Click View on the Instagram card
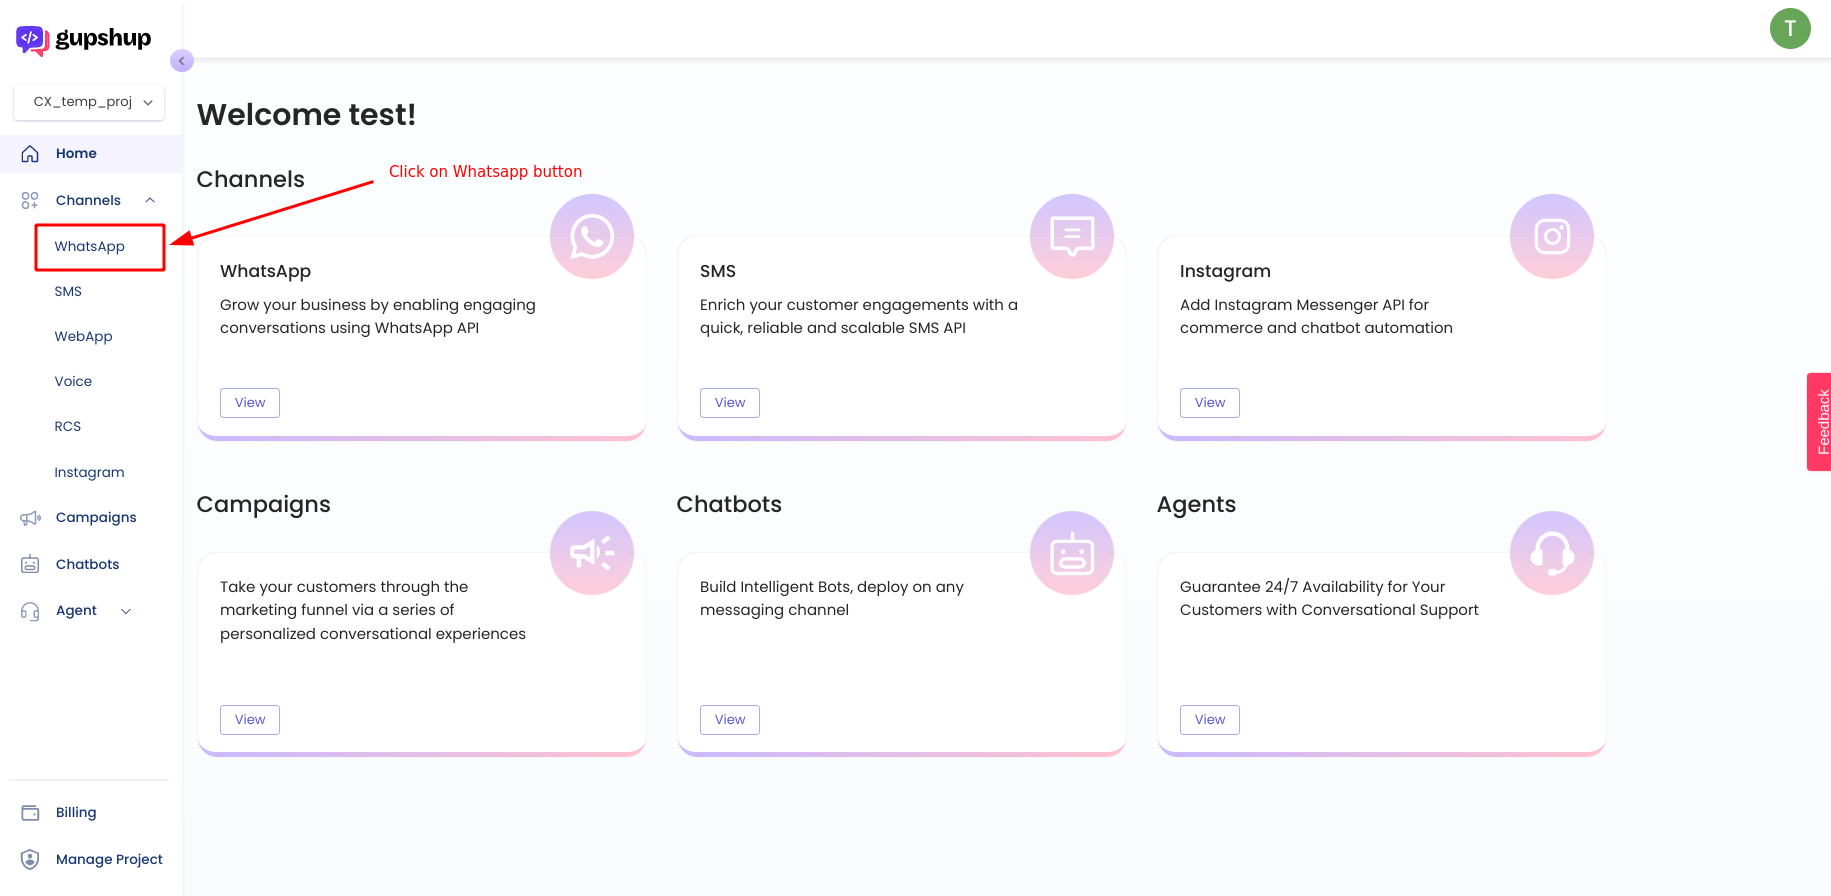The height and width of the screenshot is (896, 1831). click(x=1210, y=403)
